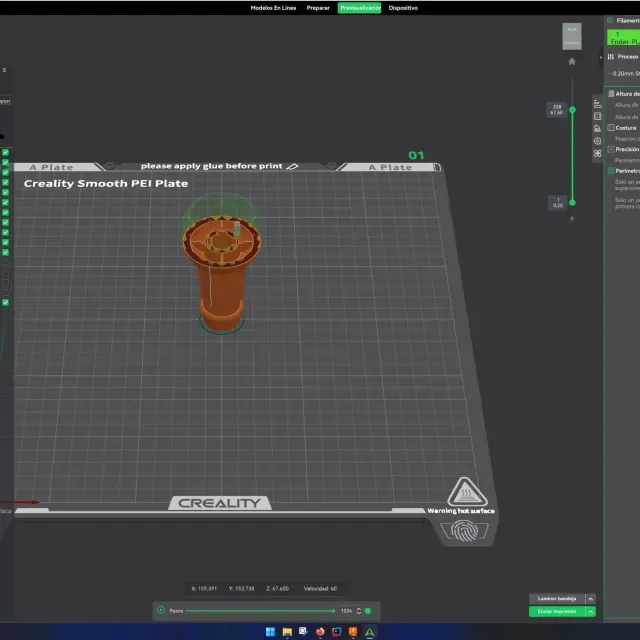Click the layer slider bottom value label 0,20
This screenshot has height=640, width=640.
[558, 205]
